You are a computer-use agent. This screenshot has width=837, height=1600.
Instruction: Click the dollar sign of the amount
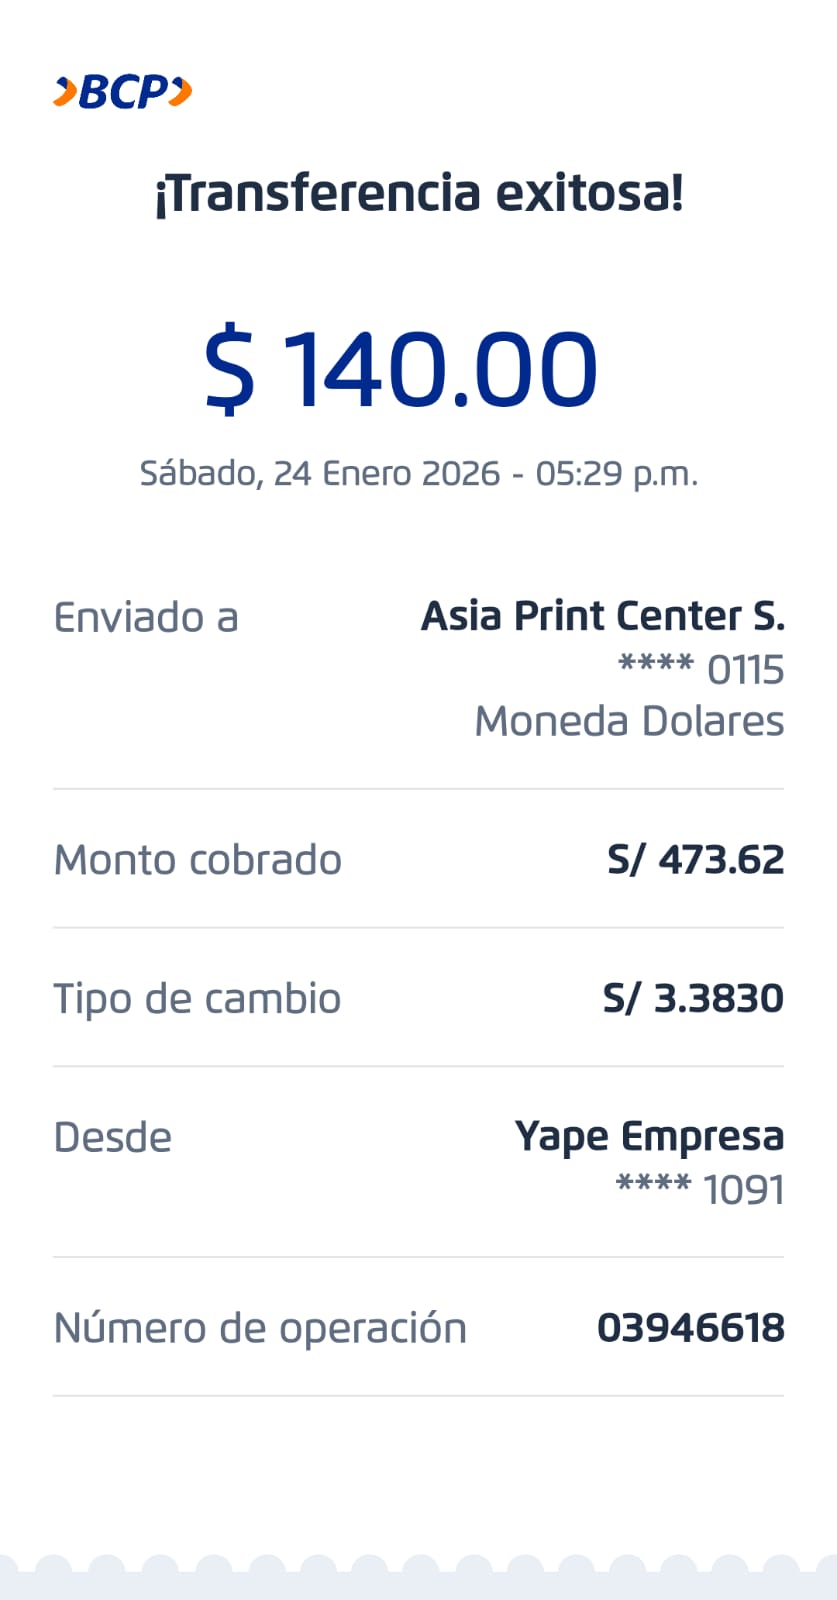coord(229,368)
